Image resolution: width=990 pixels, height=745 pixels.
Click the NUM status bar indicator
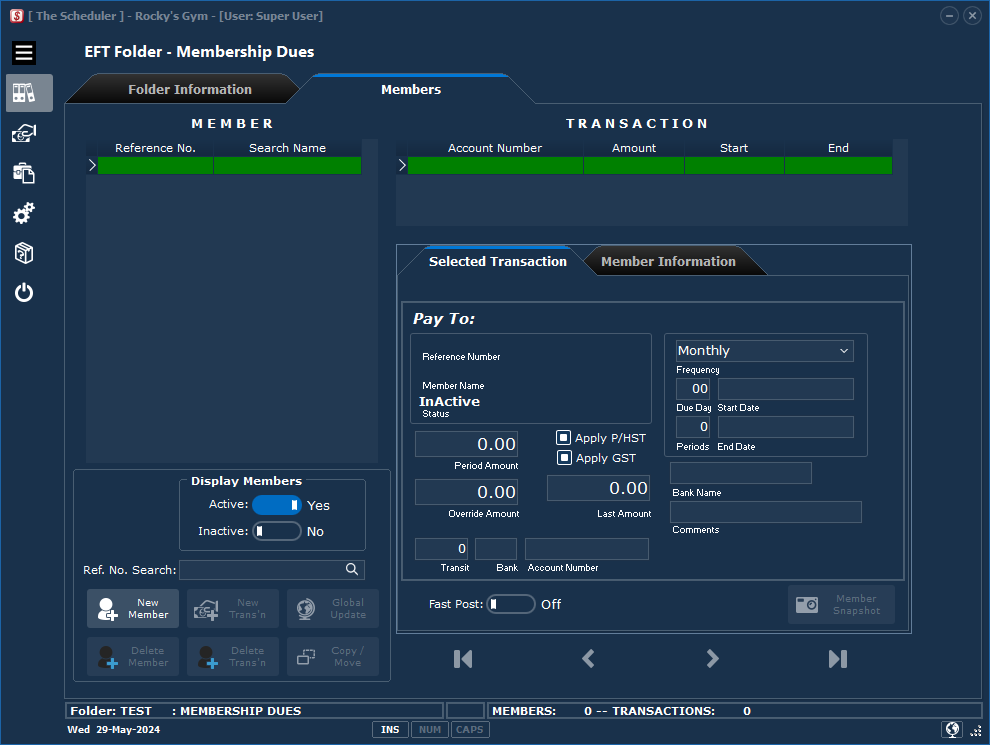point(430,729)
